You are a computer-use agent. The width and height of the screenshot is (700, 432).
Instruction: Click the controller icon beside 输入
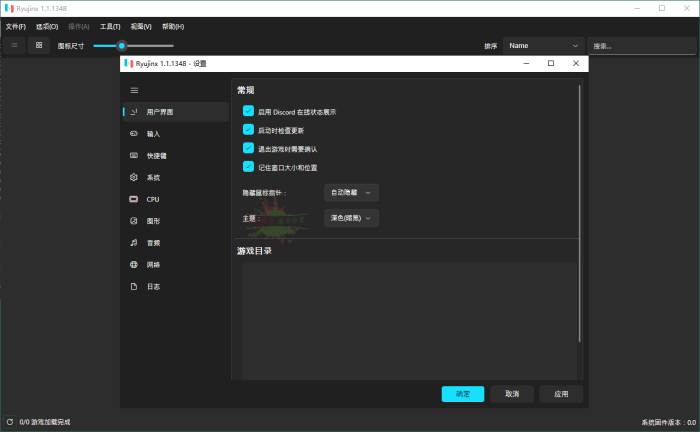(x=133, y=133)
